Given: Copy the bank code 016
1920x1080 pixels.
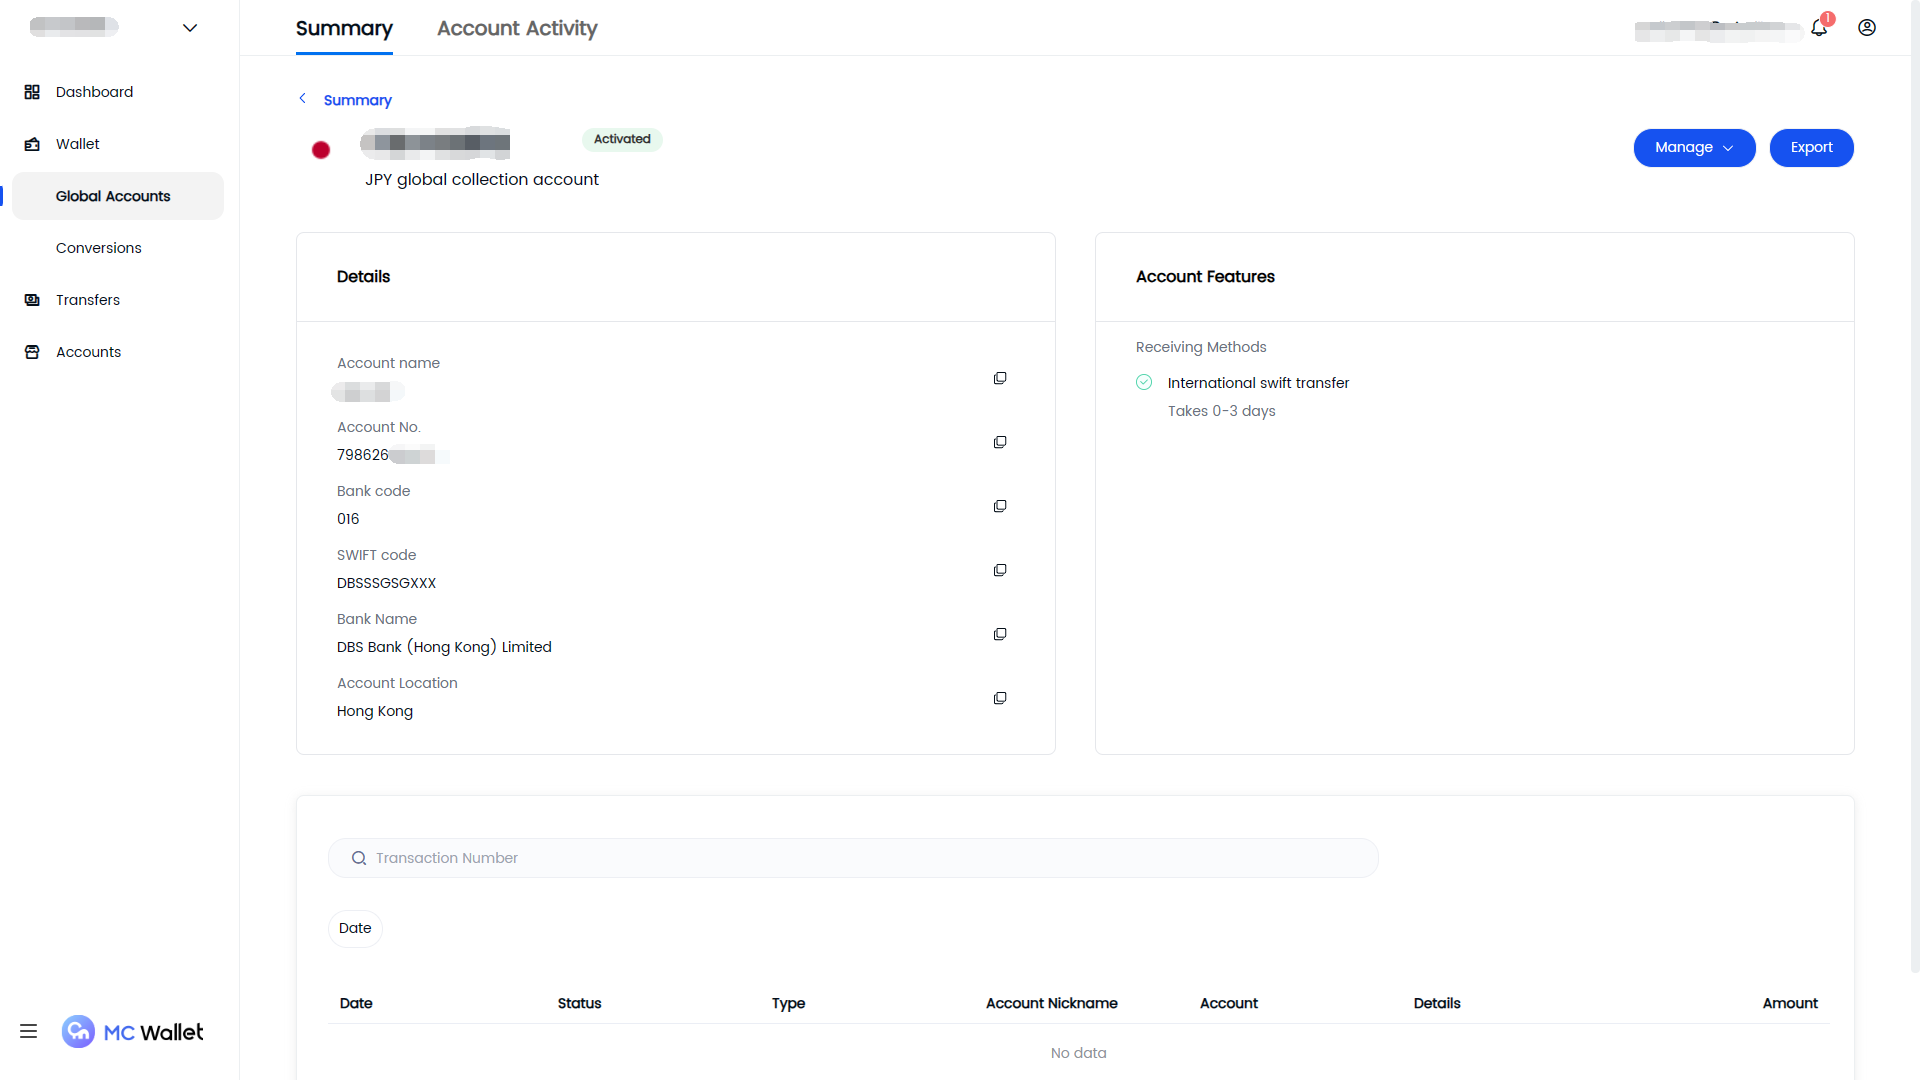Looking at the screenshot, I should click(999, 506).
